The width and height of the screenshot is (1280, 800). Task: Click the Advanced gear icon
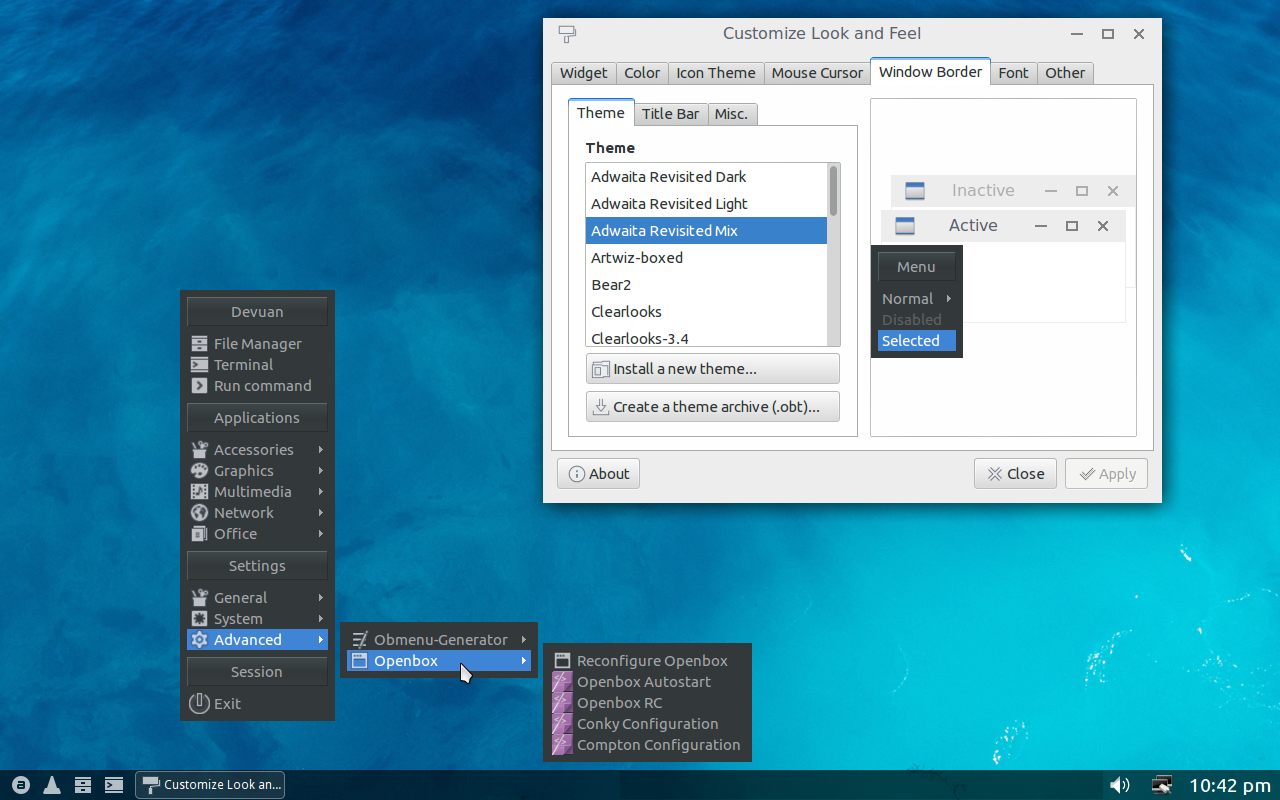click(199, 640)
